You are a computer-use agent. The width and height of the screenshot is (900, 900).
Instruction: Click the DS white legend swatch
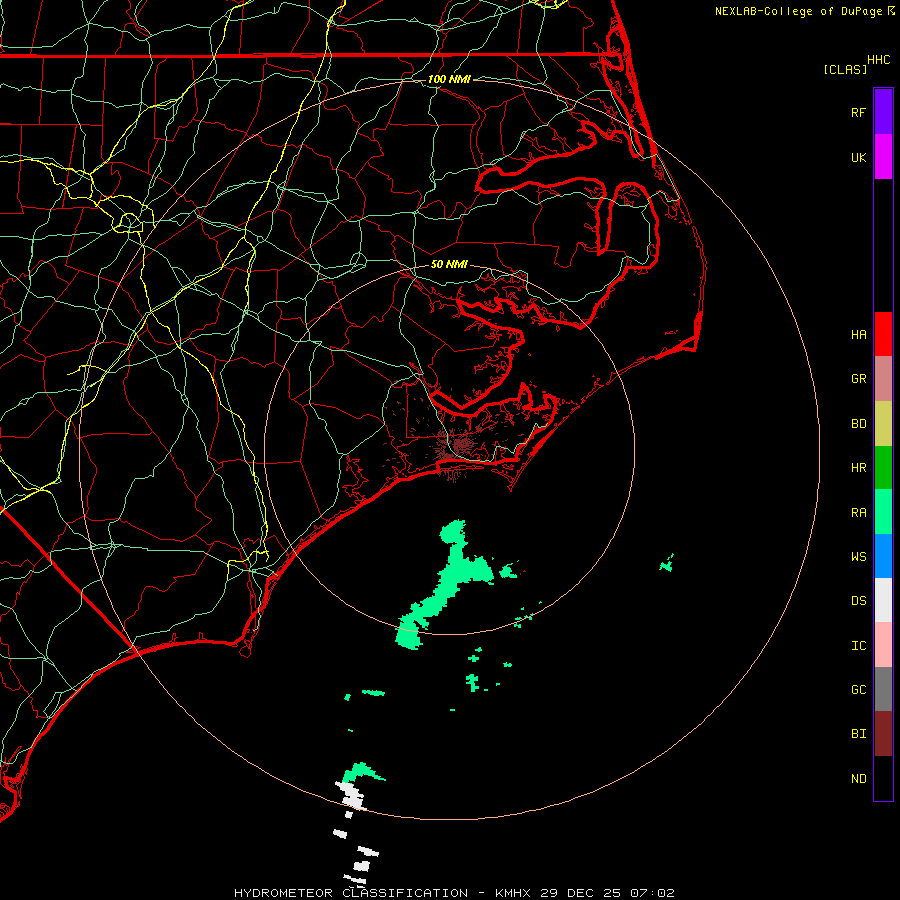[x=883, y=600]
